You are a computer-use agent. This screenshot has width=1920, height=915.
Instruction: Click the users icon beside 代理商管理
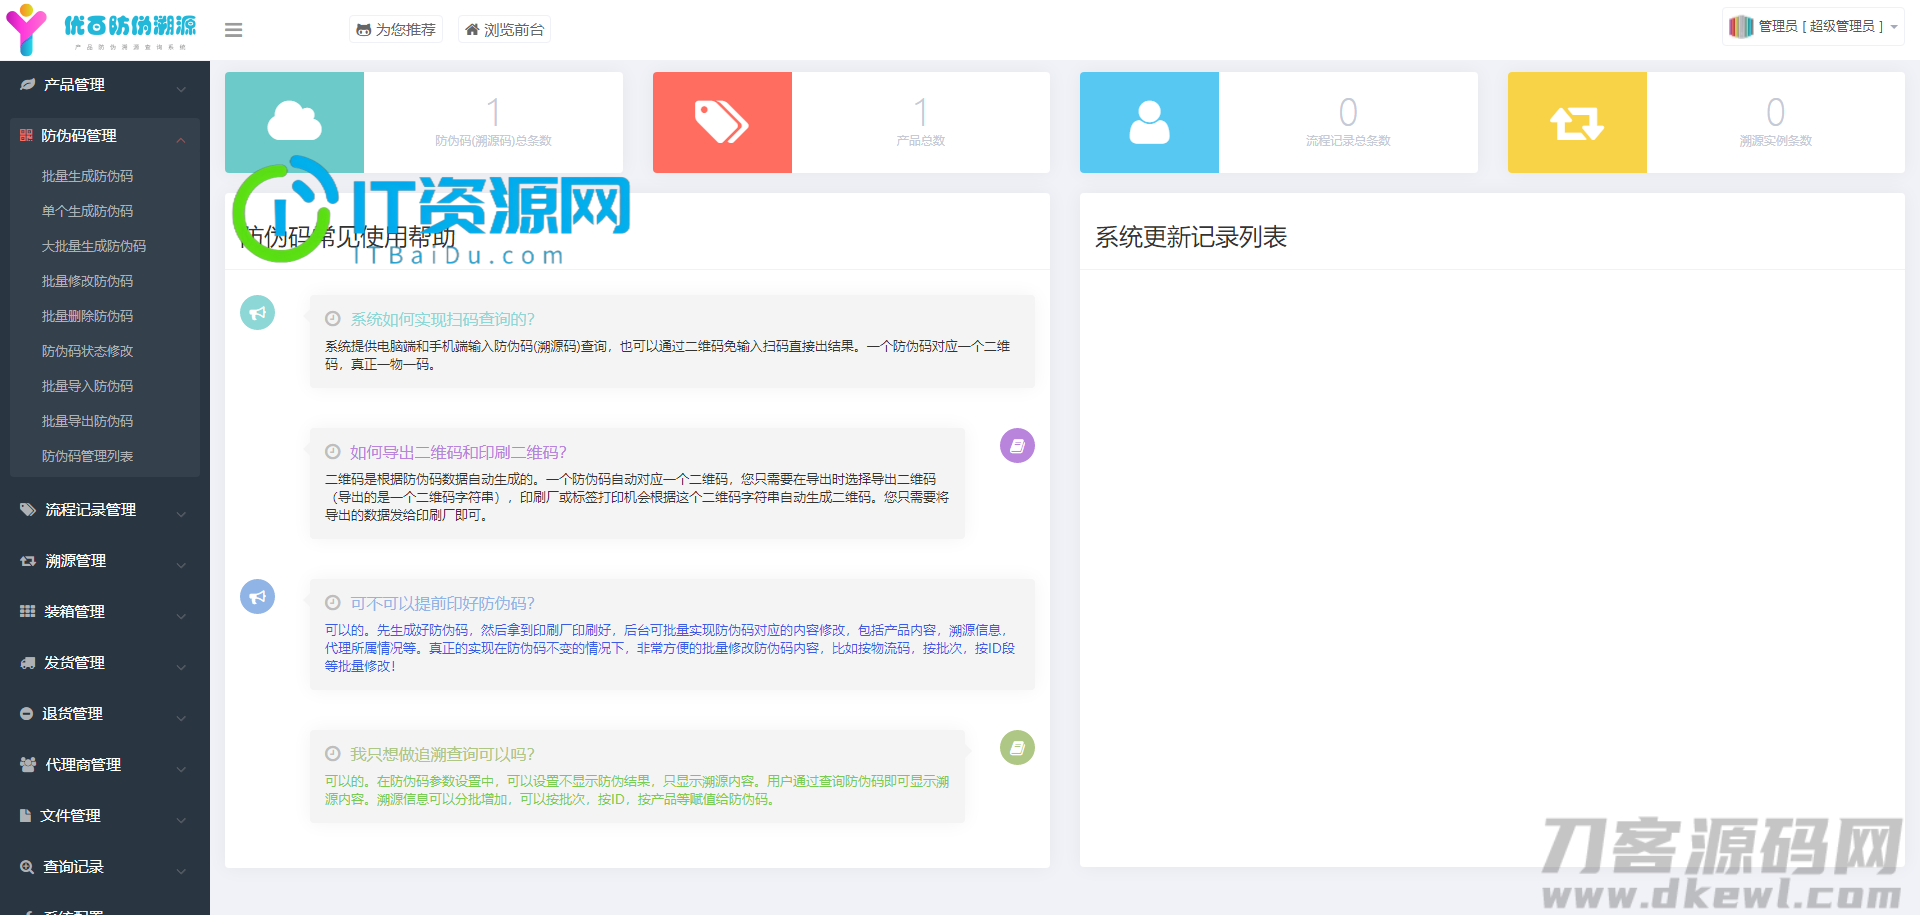coord(28,765)
